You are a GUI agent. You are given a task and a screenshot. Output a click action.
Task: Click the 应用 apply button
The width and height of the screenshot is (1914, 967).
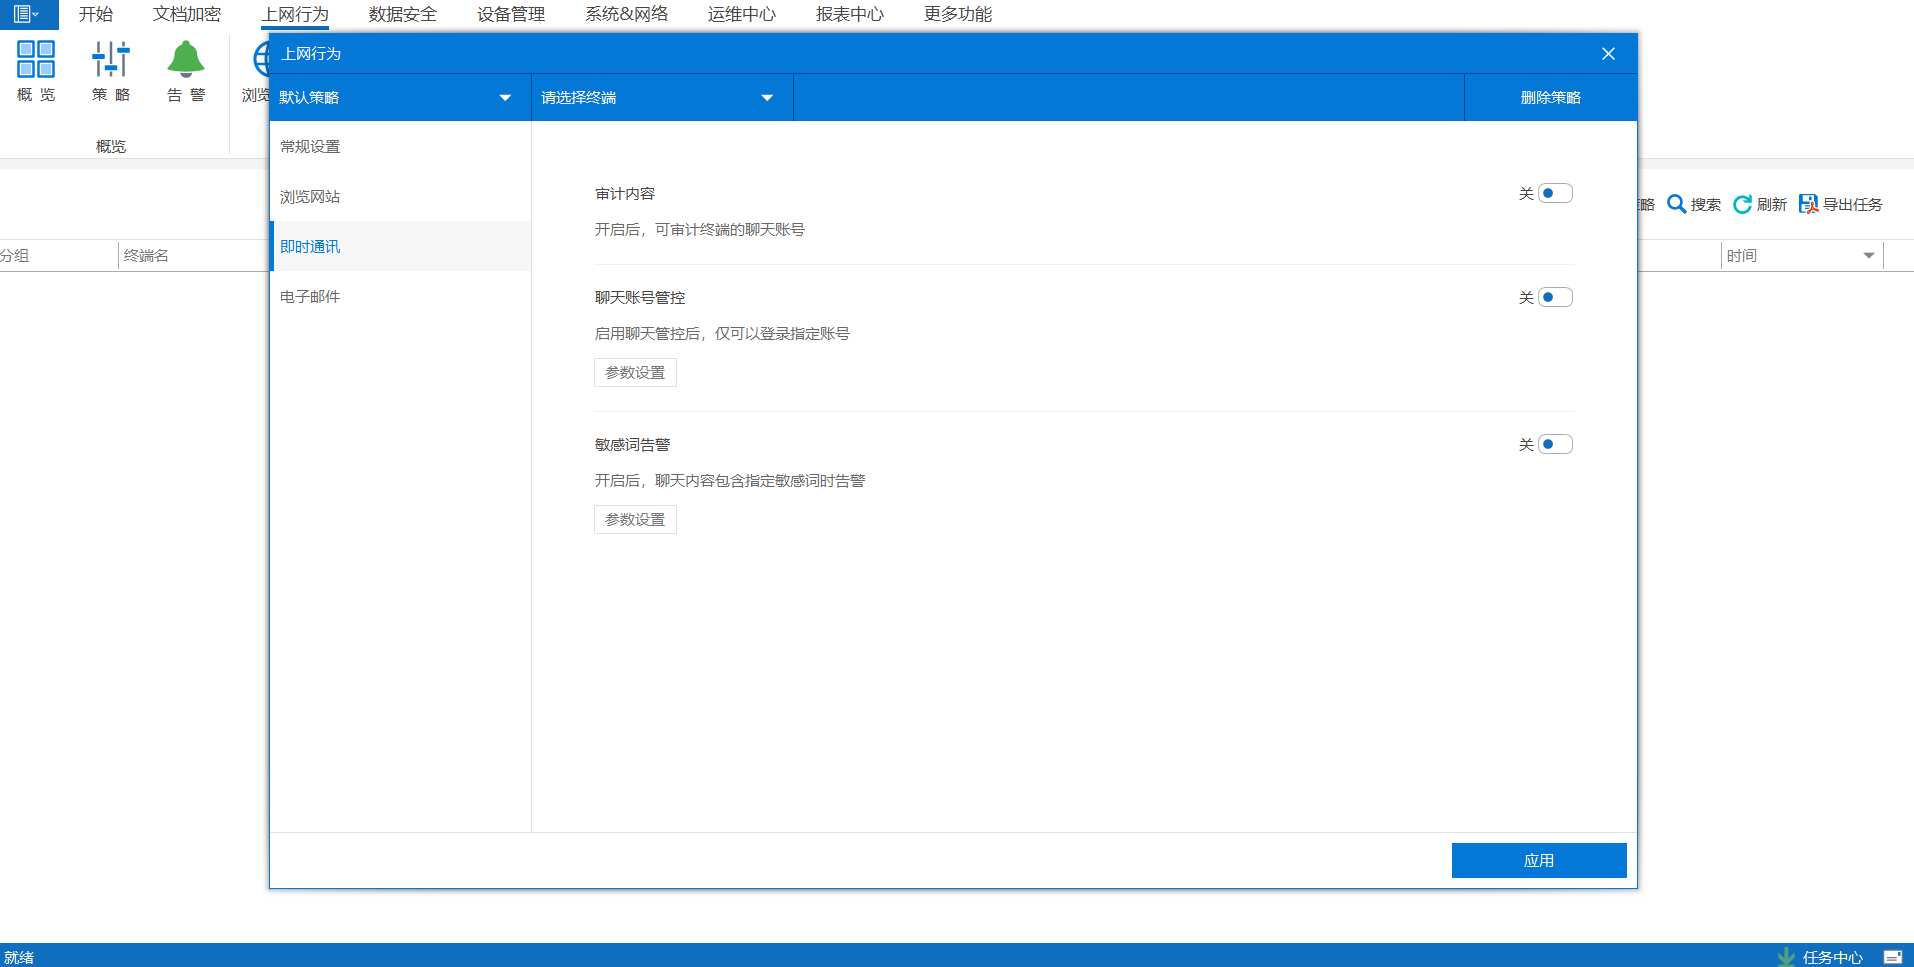pyautogui.click(x=1538, y=859)
